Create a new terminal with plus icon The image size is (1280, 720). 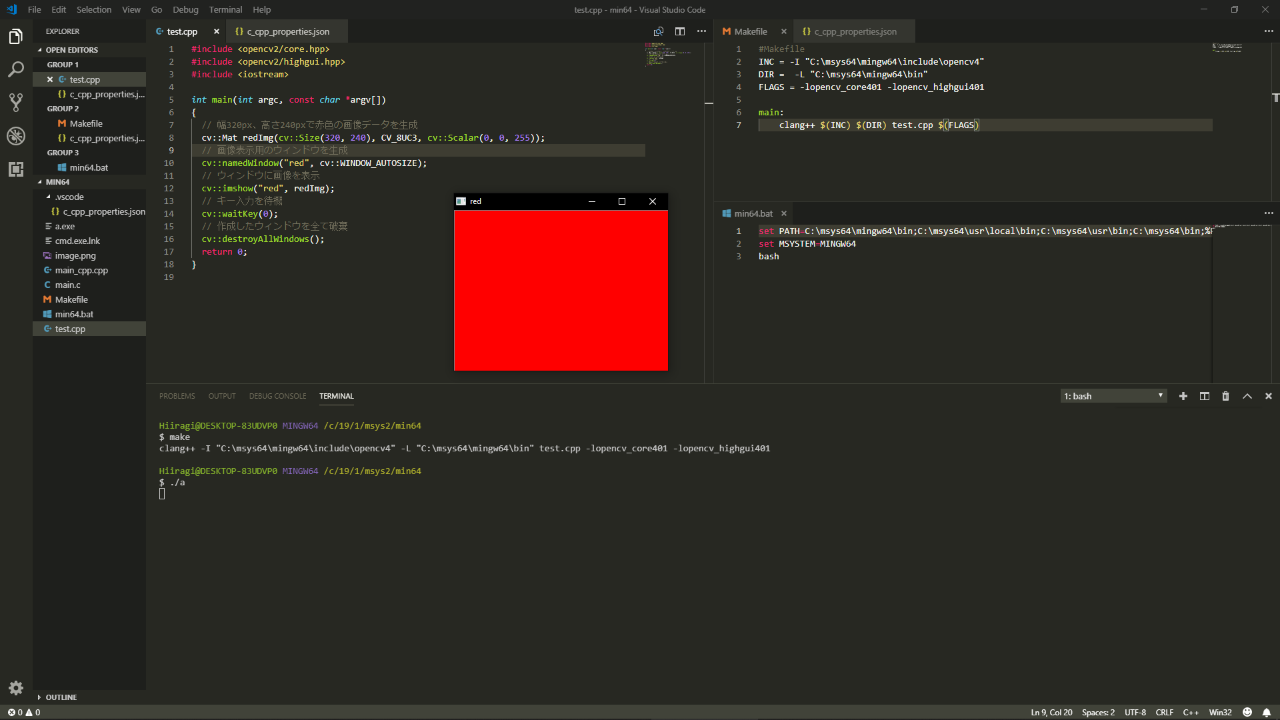coord(1183,396)
